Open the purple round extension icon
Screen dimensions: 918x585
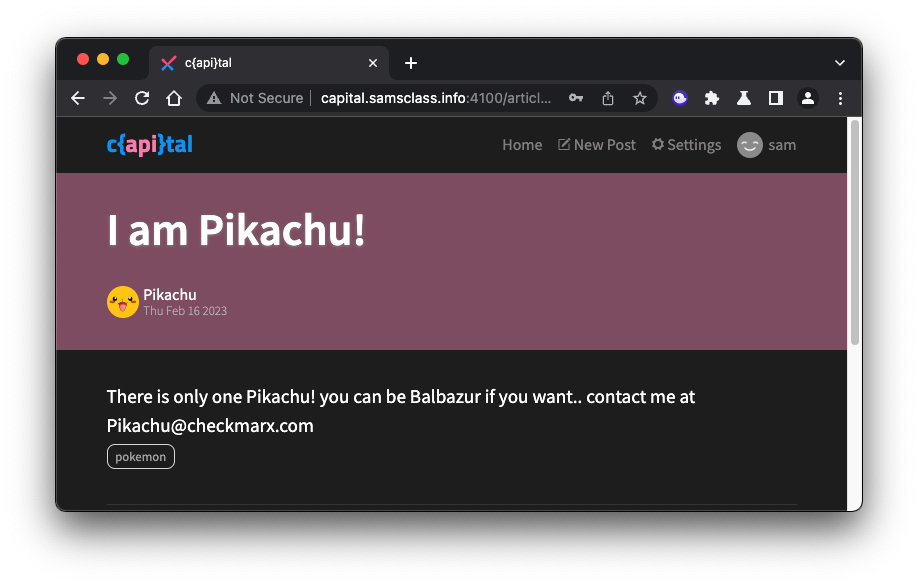[x=680, y=98]
